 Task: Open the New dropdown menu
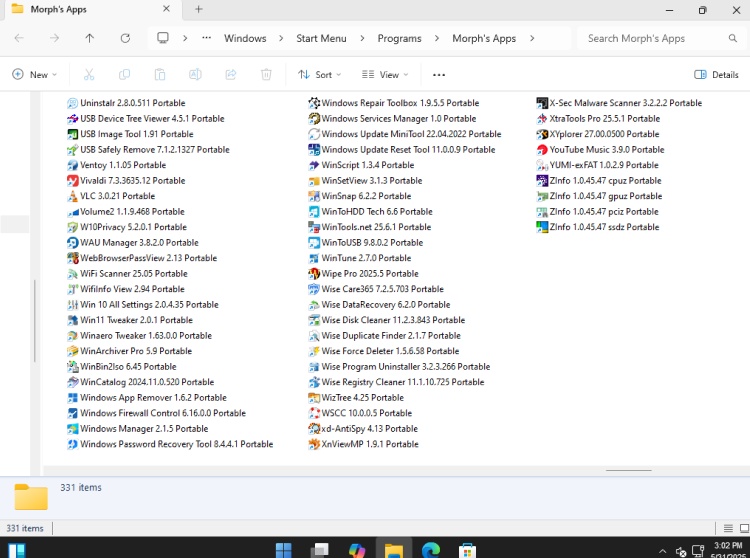[34, 75]
